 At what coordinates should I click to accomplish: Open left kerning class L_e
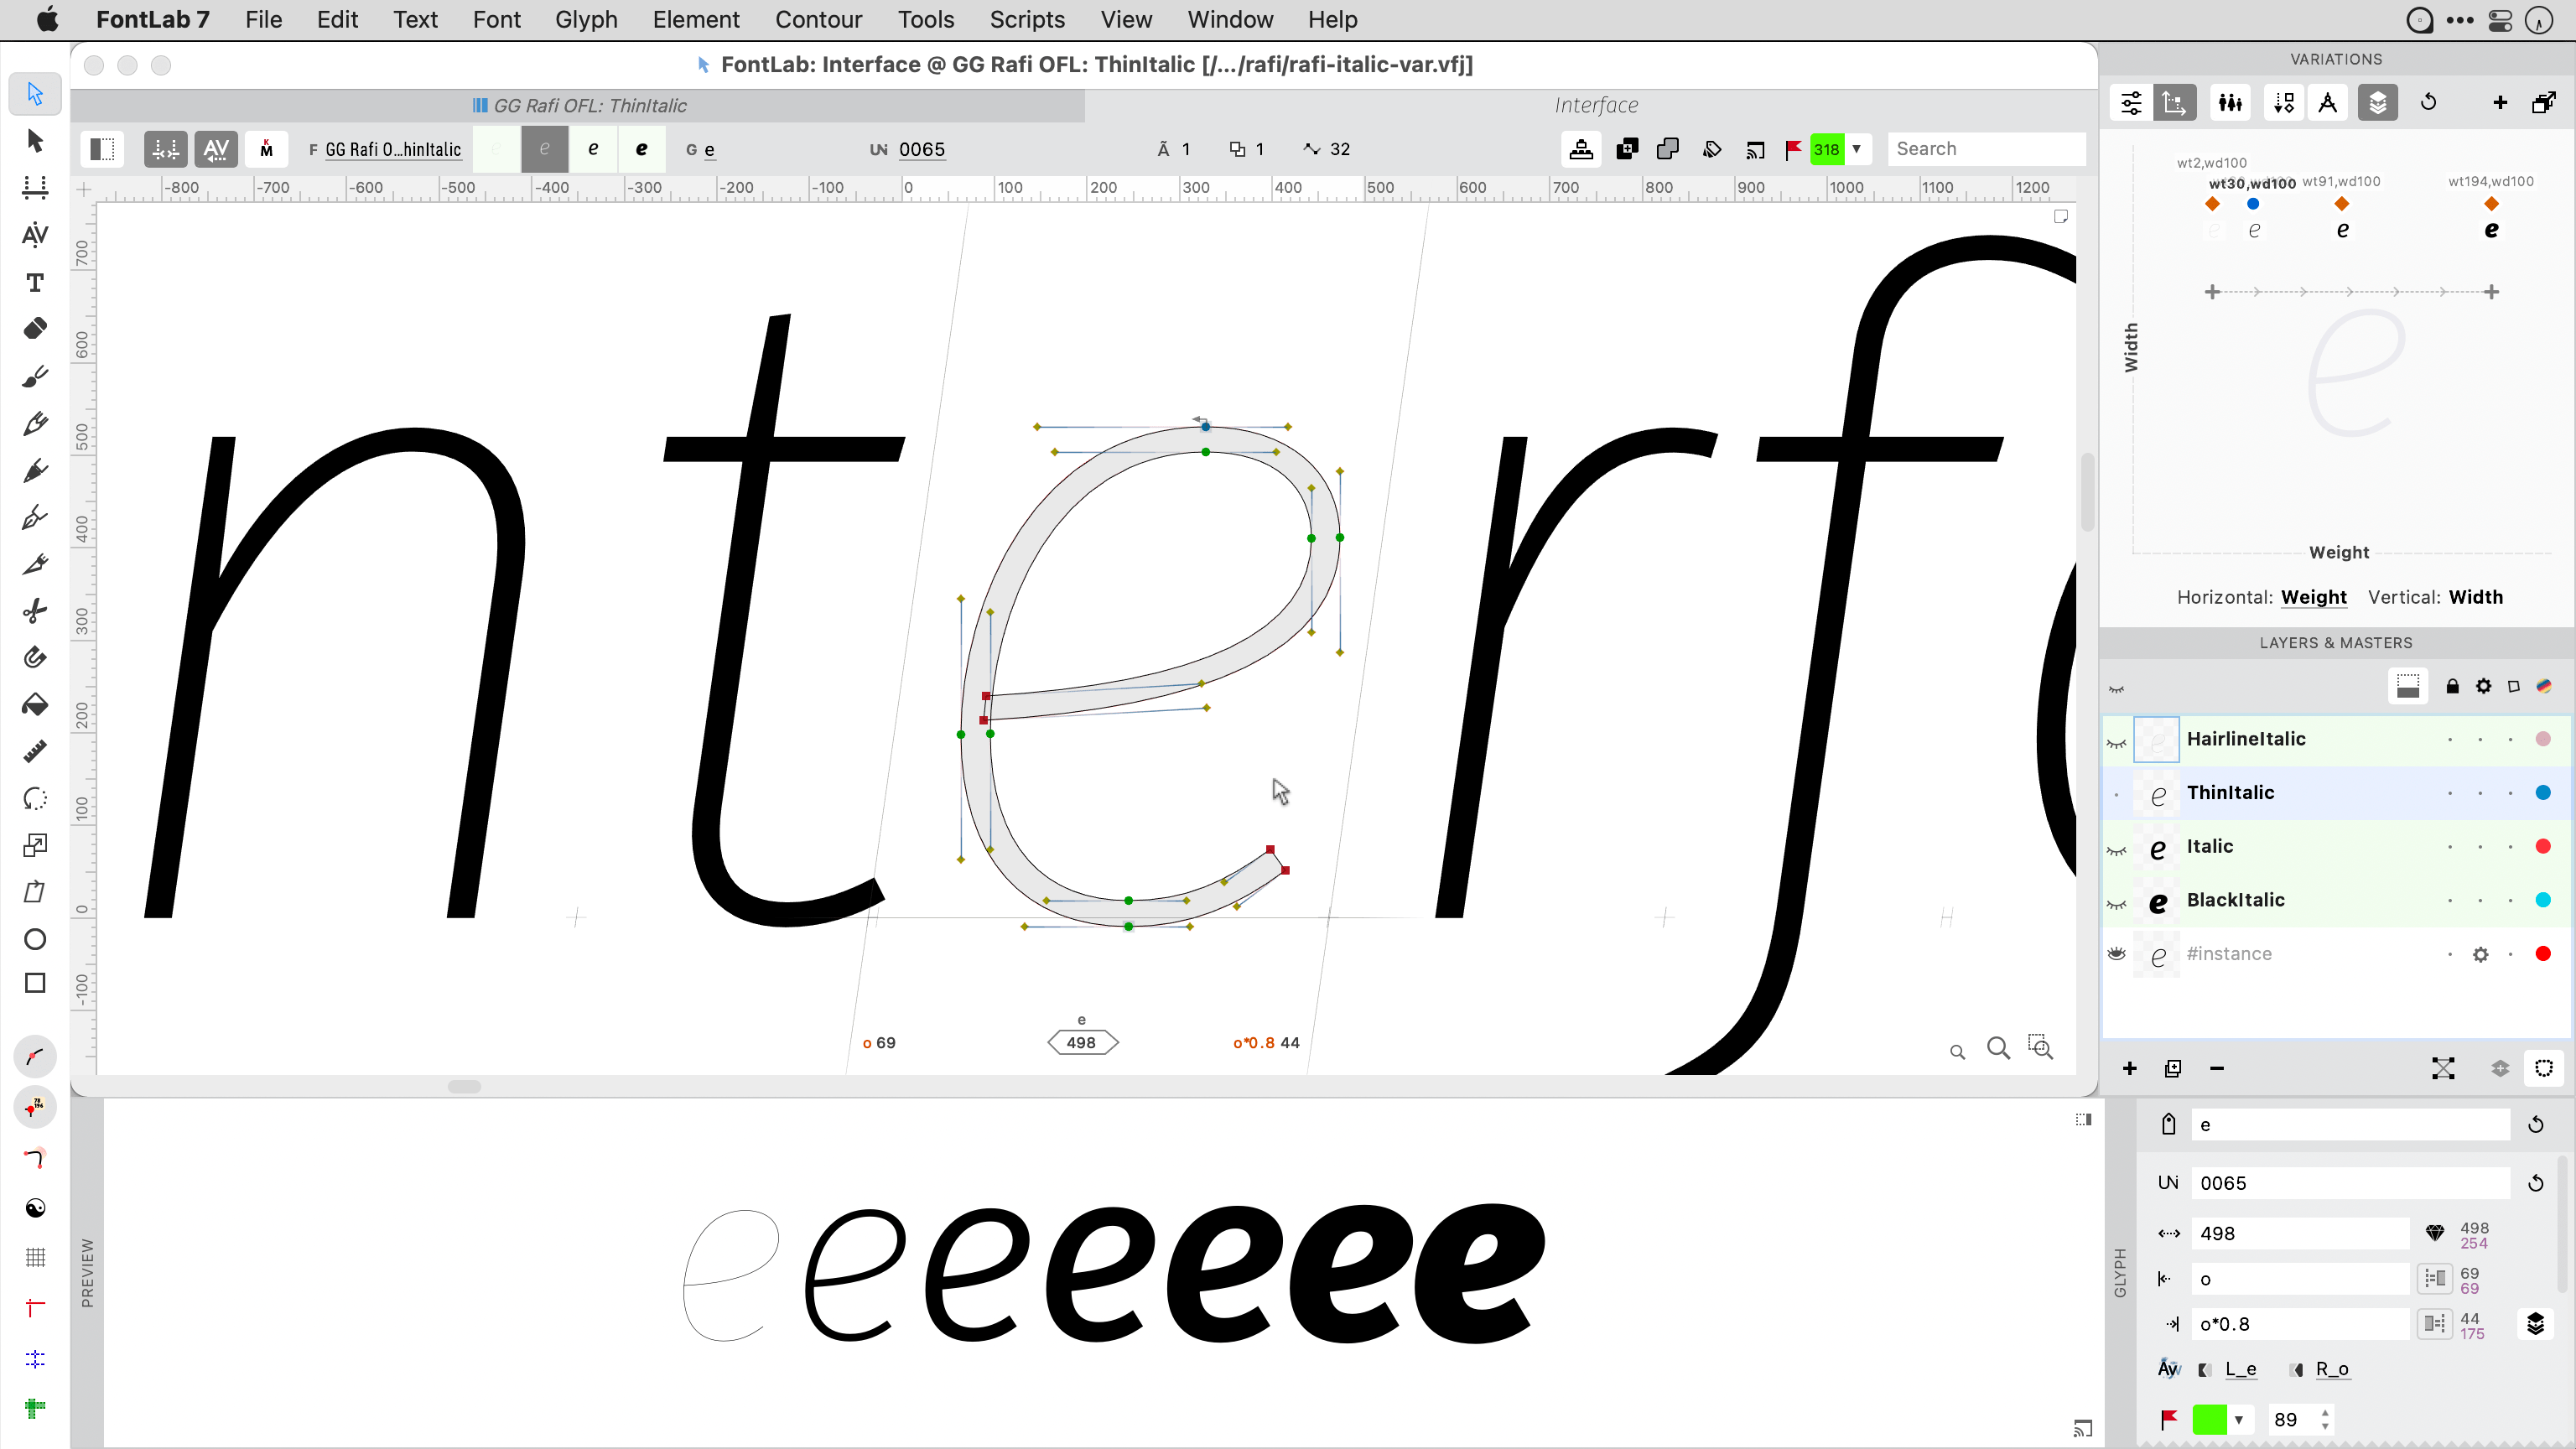tap(2241, 1369)
